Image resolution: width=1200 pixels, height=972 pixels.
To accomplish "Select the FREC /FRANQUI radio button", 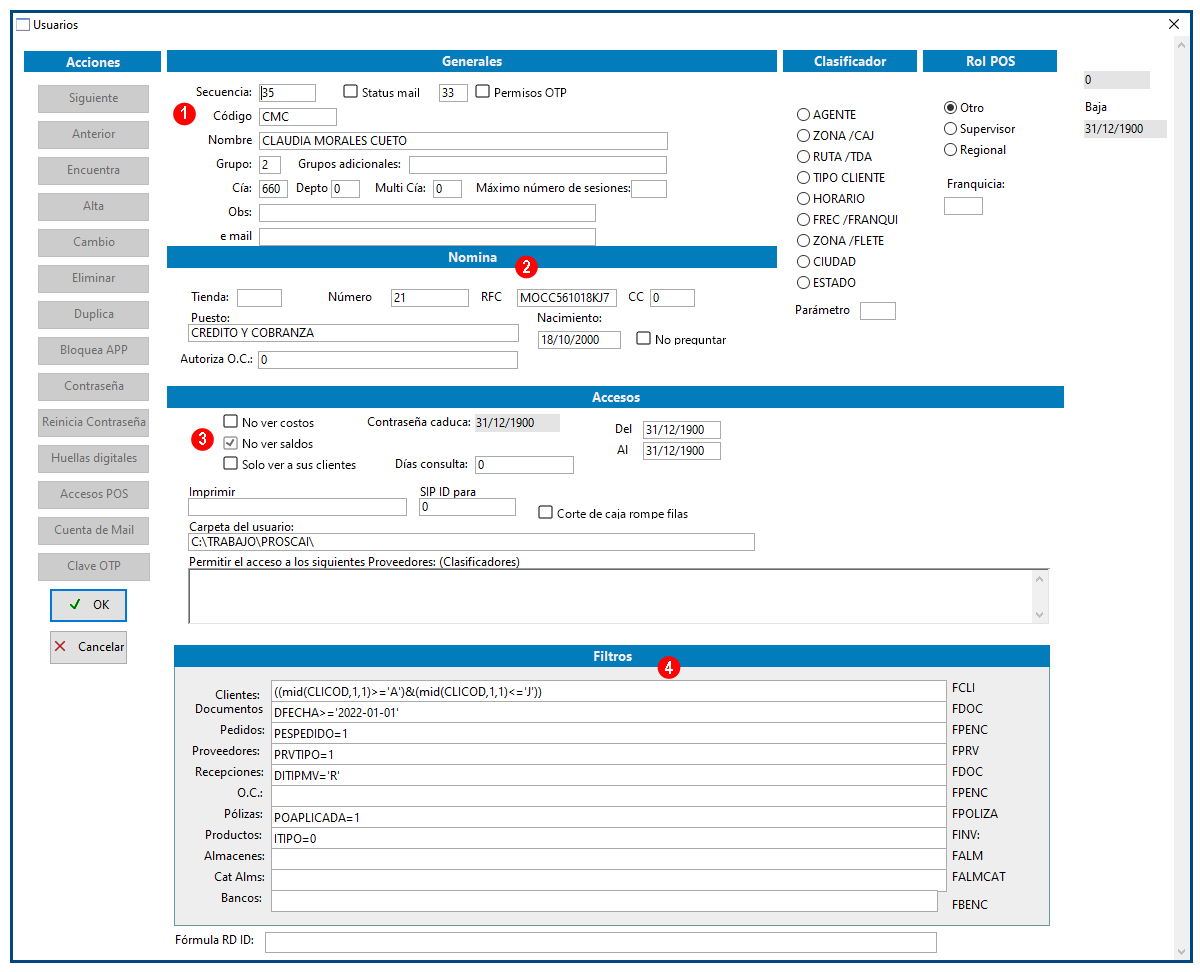I will pyautogui.click(x=803, y=220).
